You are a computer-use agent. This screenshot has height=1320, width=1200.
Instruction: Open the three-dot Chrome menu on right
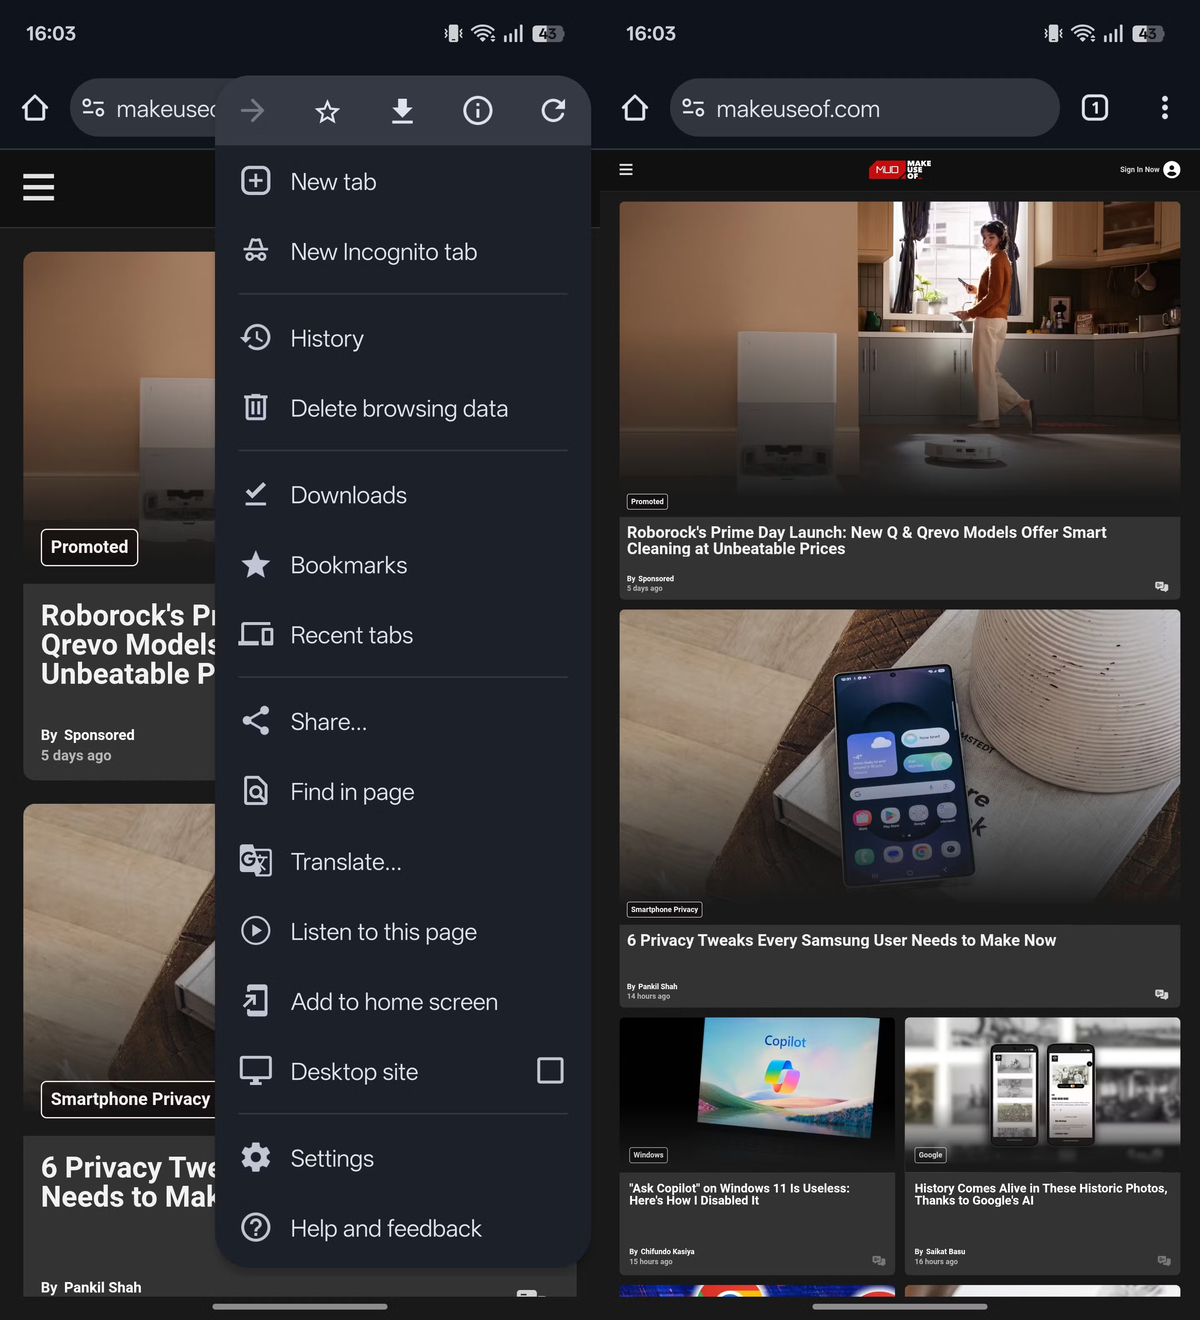(1165, 108)
